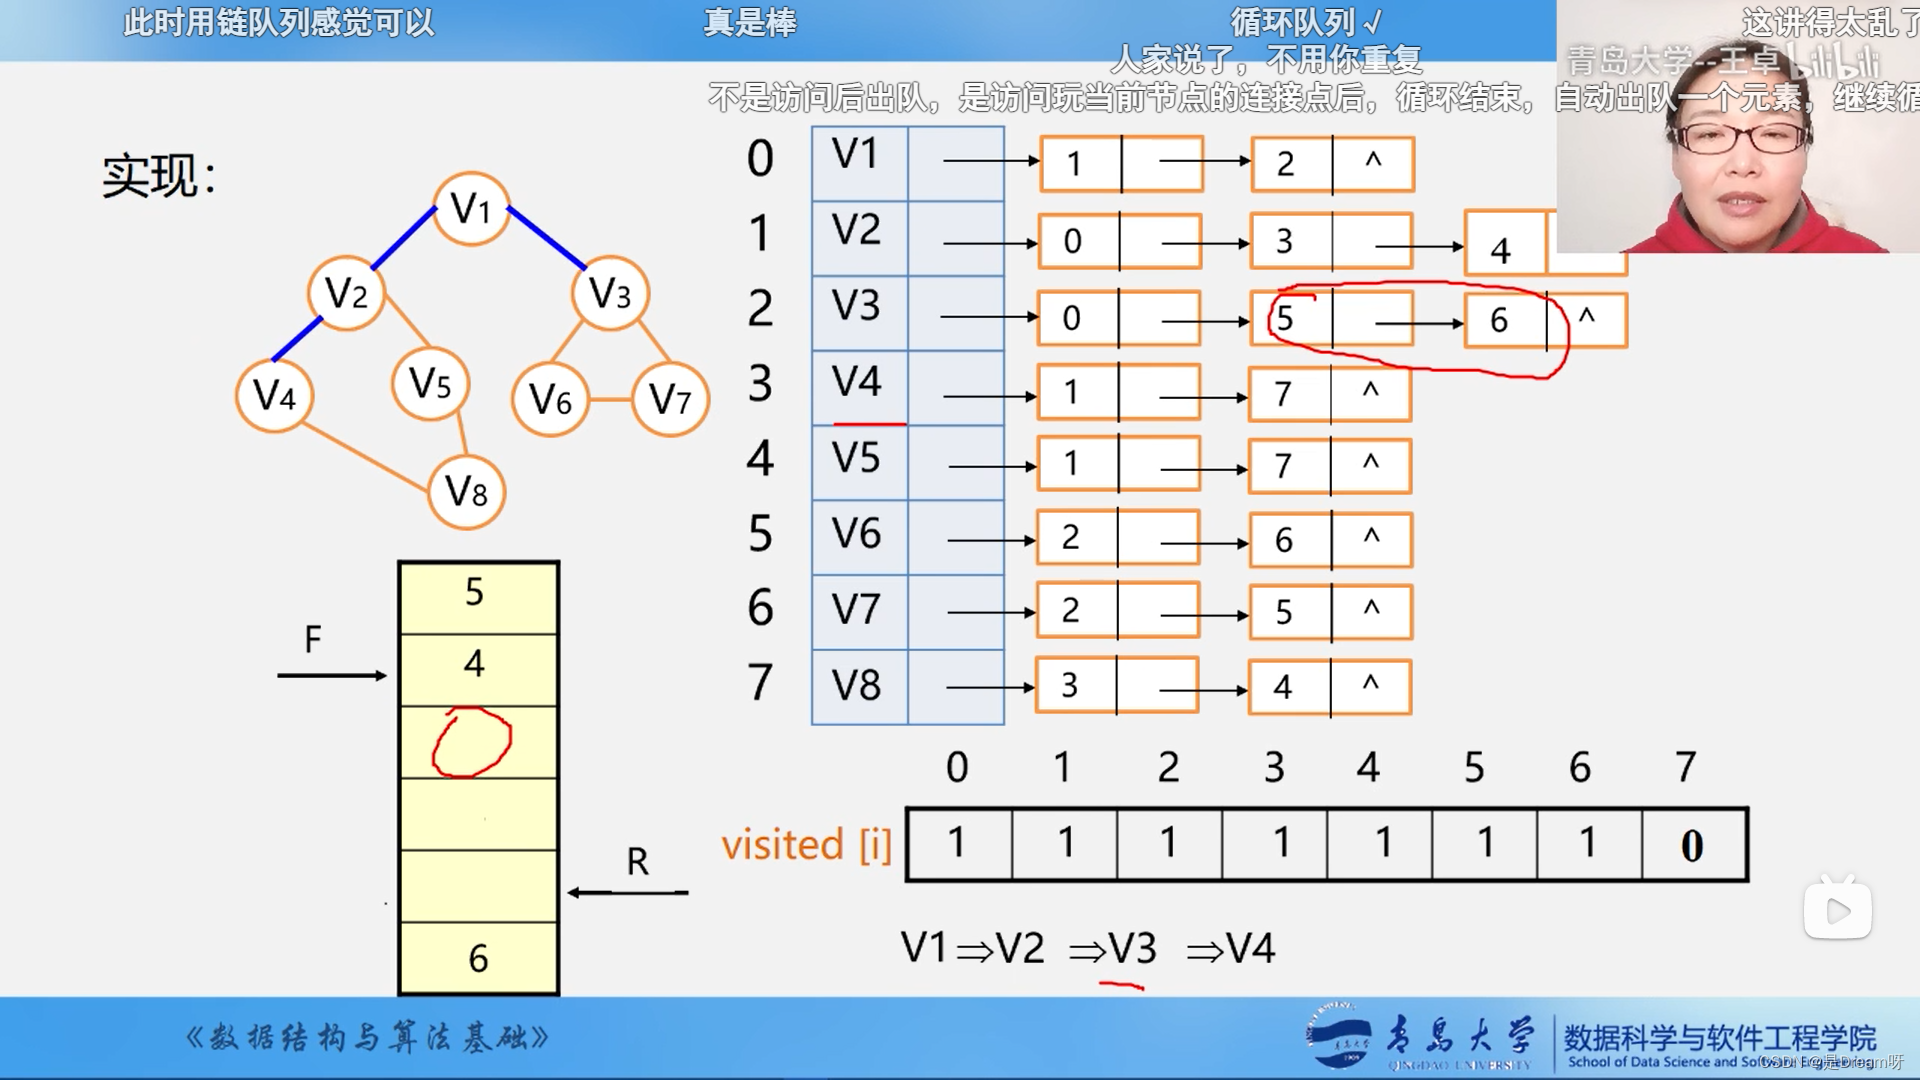Click node 3 starting V8's adjacency list

tap(1117, 685)
